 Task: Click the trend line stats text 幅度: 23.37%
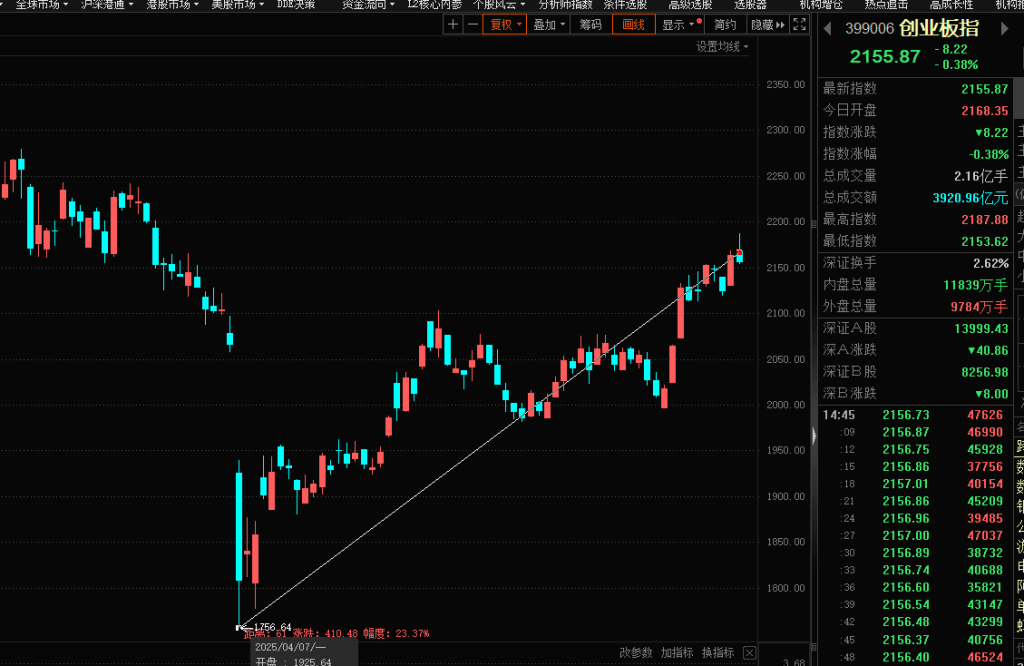(x=396, y=633)
